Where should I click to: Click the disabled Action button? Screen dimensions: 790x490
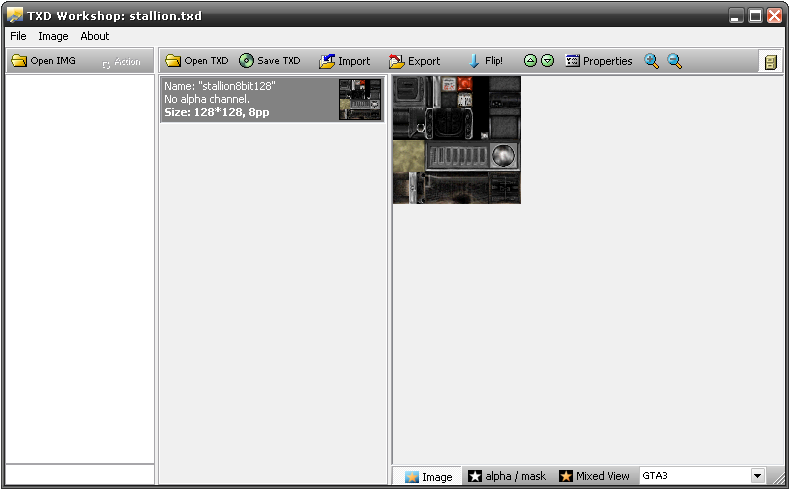[x=121, y=62]
